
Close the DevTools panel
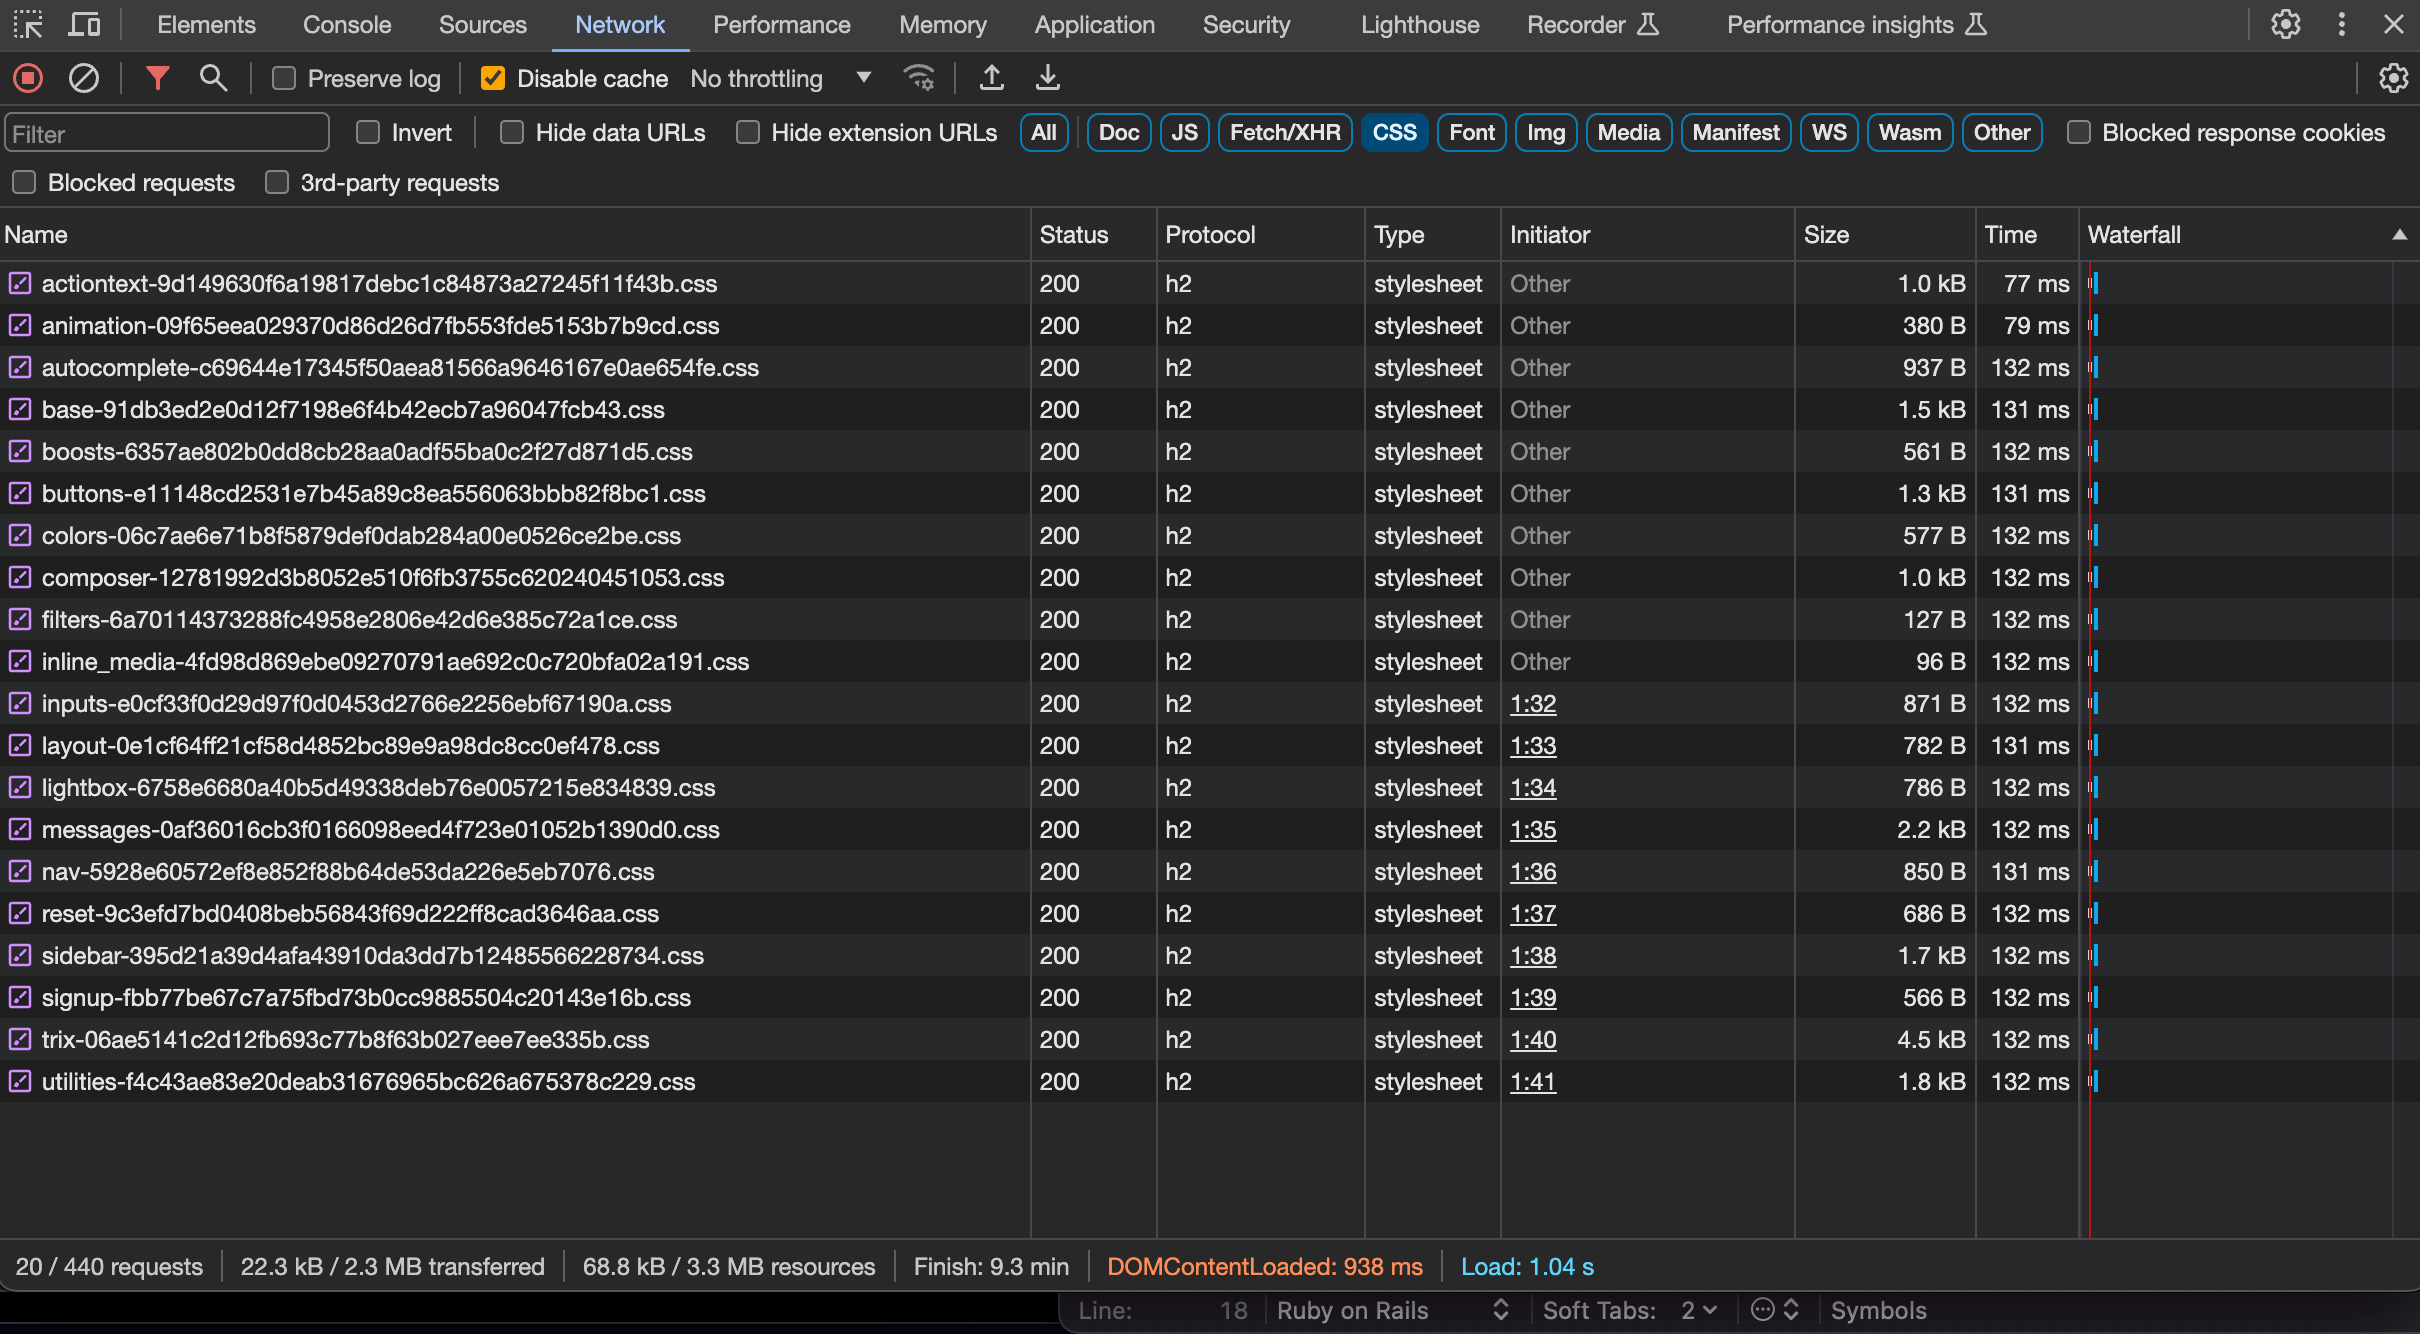2394,24
